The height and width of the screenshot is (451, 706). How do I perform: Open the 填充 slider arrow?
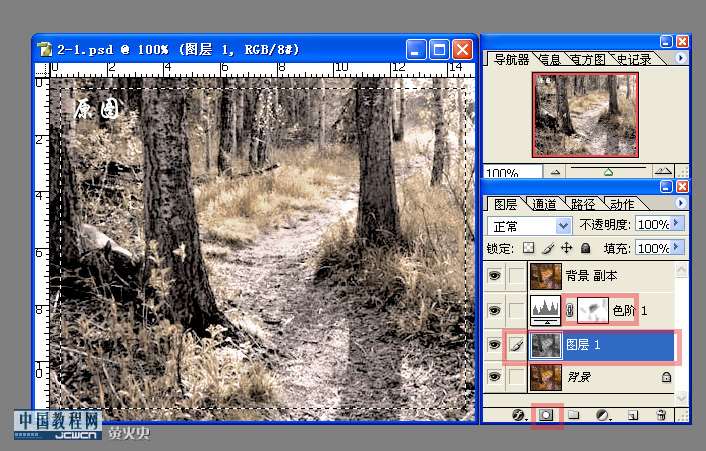coord(677,248)
